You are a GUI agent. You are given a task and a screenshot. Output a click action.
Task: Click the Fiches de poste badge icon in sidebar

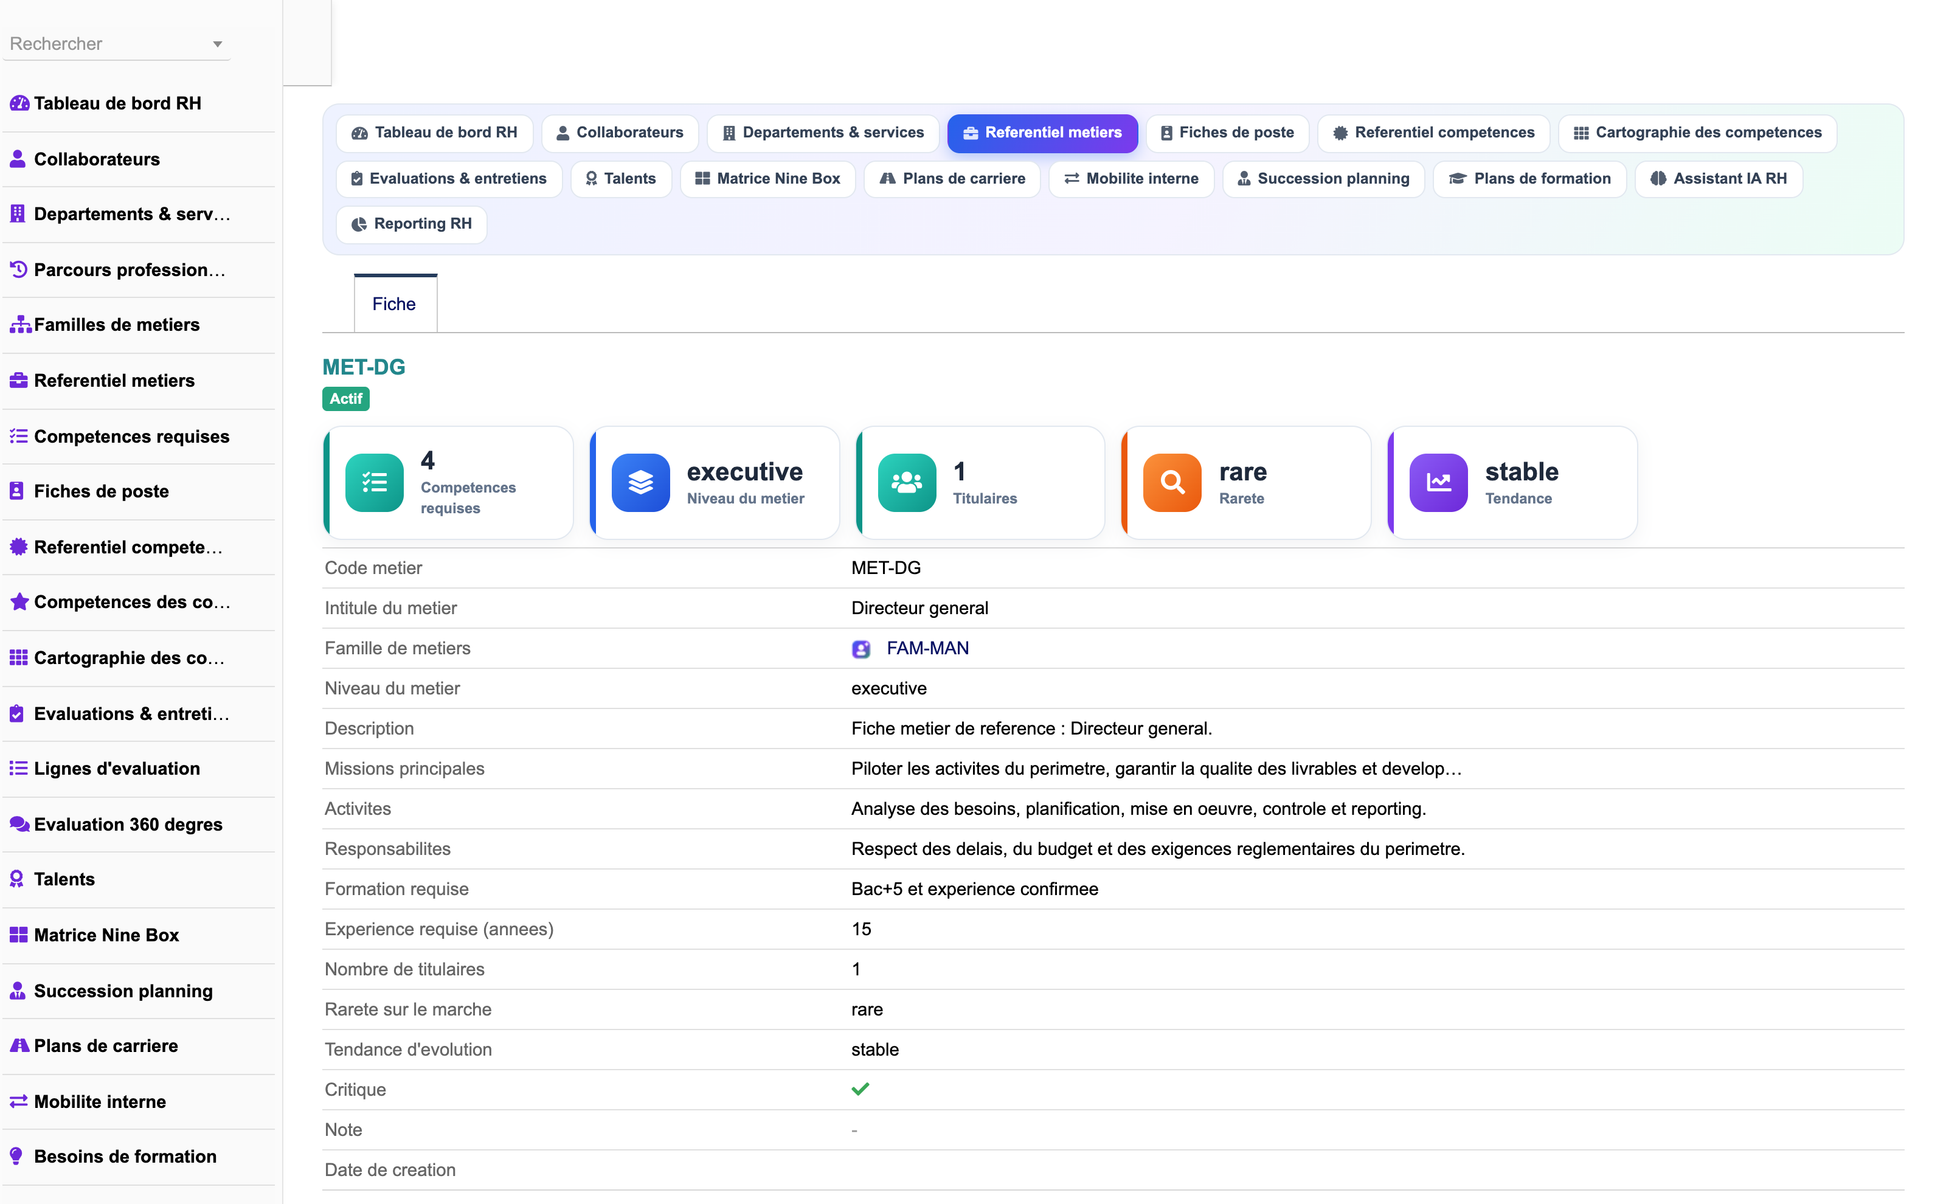tap(18, 491)
